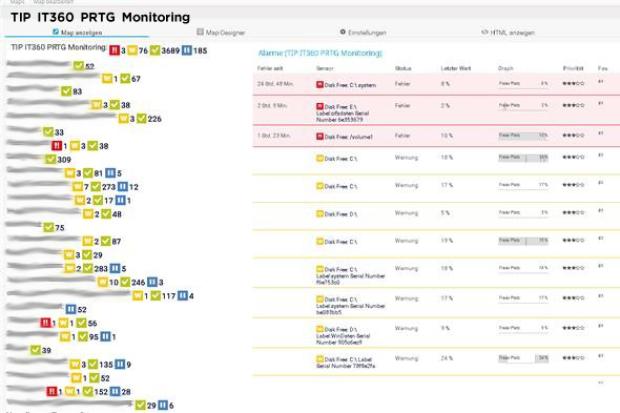Toggle the favorite flag on the /volume1 row
The width and height of the screenshot is (620, 413).
coord(601,133)
